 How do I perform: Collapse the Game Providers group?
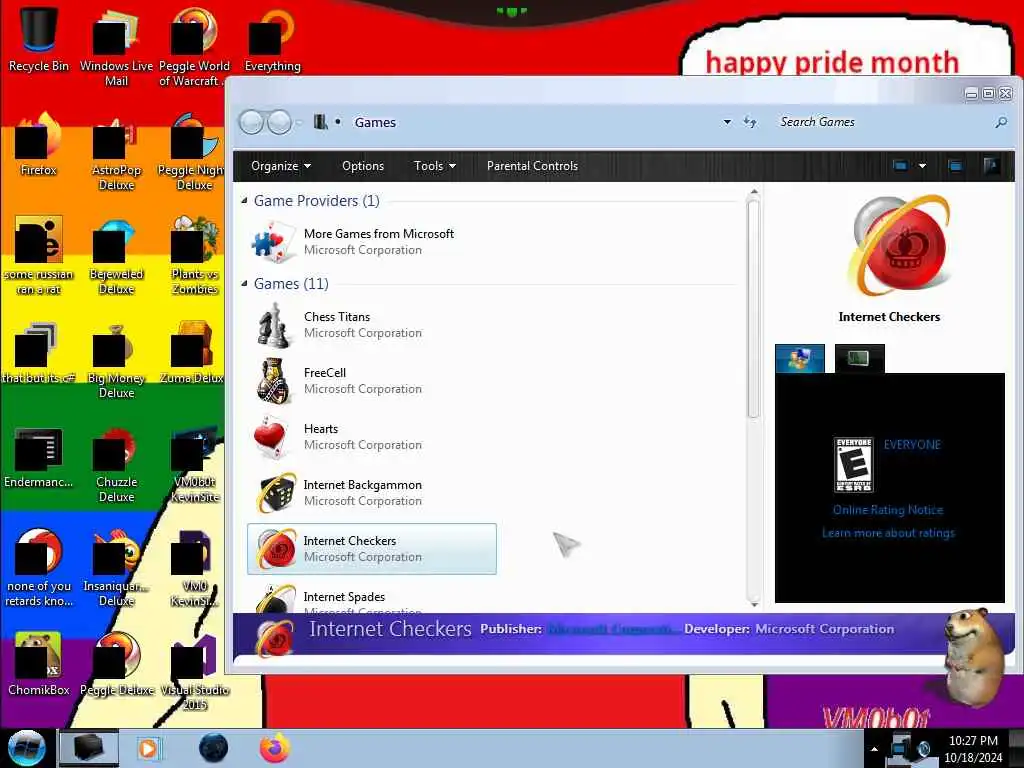pyautogui.click(x=244, y=200)
